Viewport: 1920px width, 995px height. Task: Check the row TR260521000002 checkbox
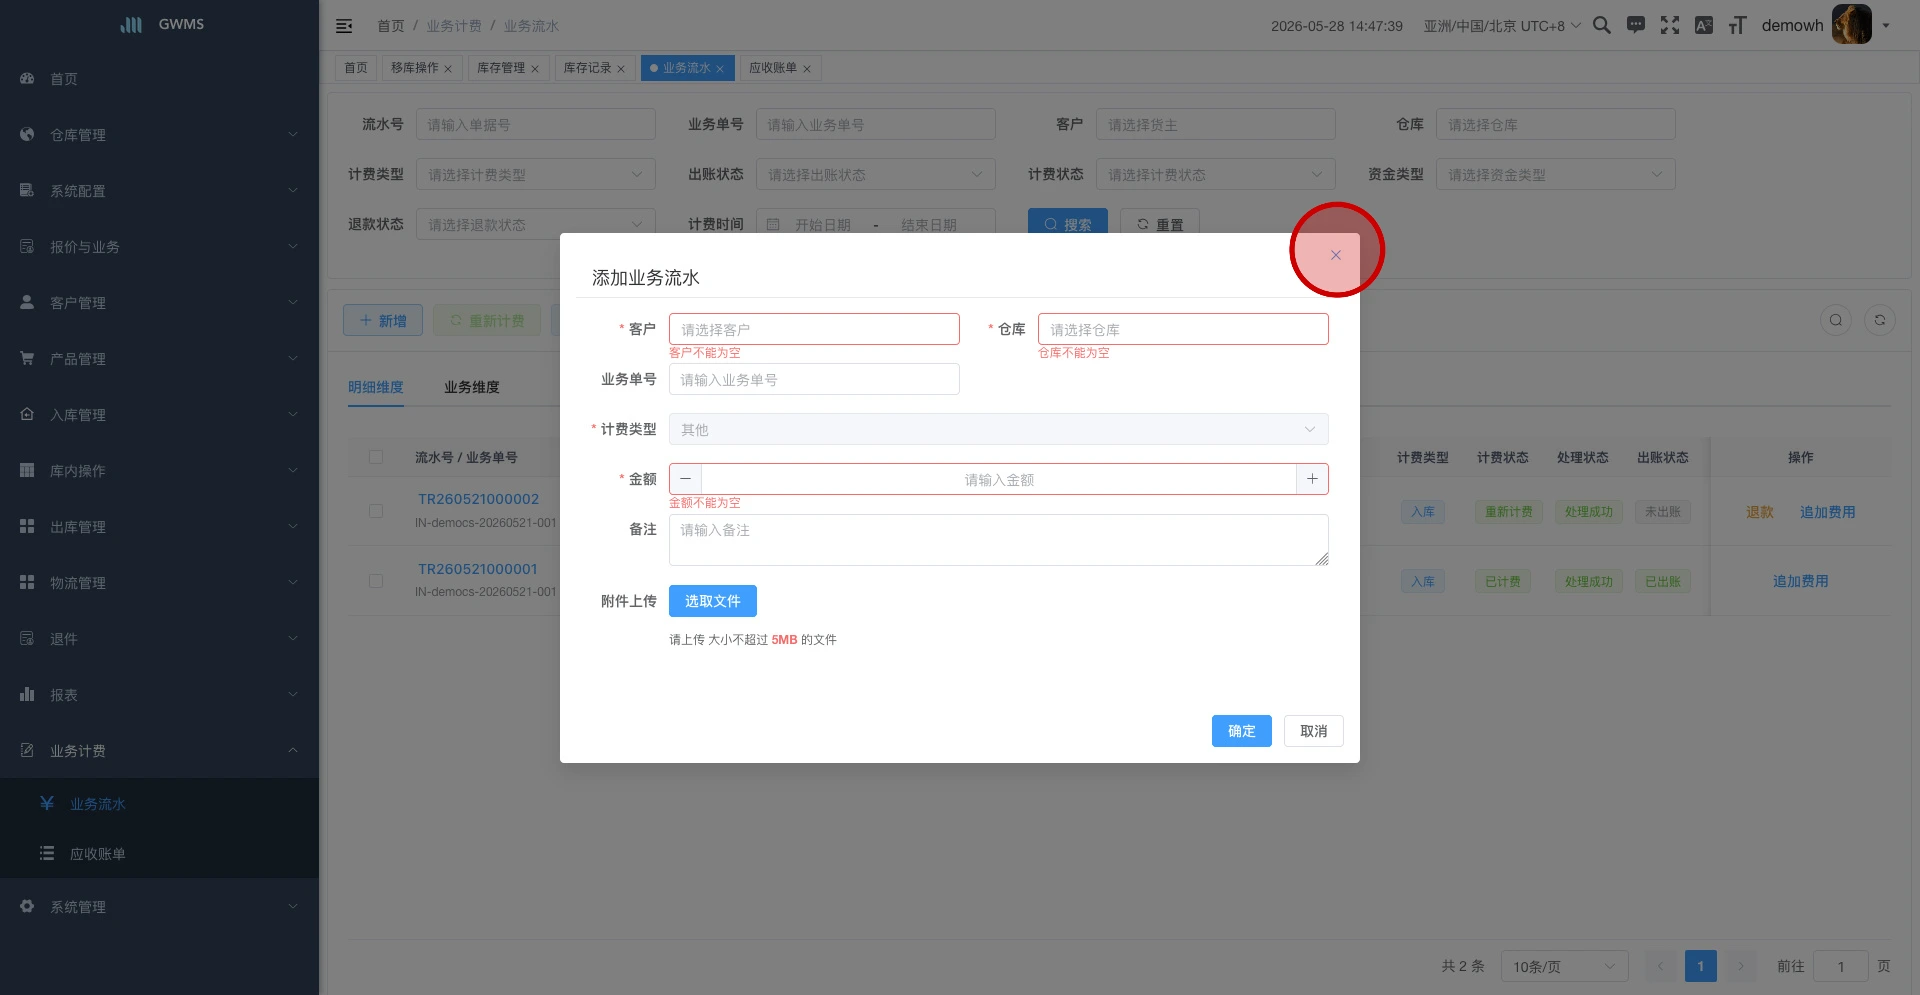pyautogui.click(x=376, y=511)
